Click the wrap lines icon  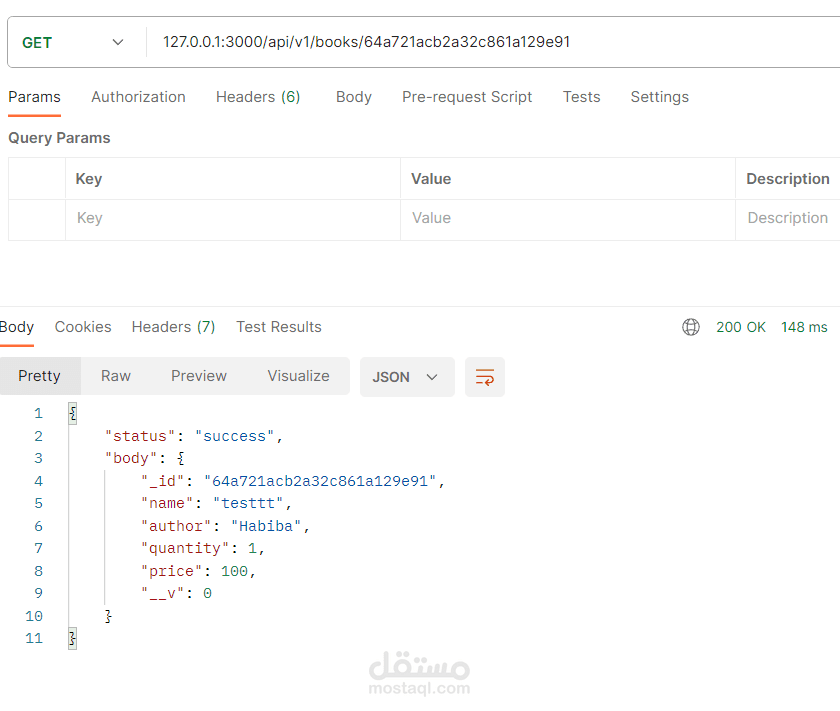coord(485,377)
